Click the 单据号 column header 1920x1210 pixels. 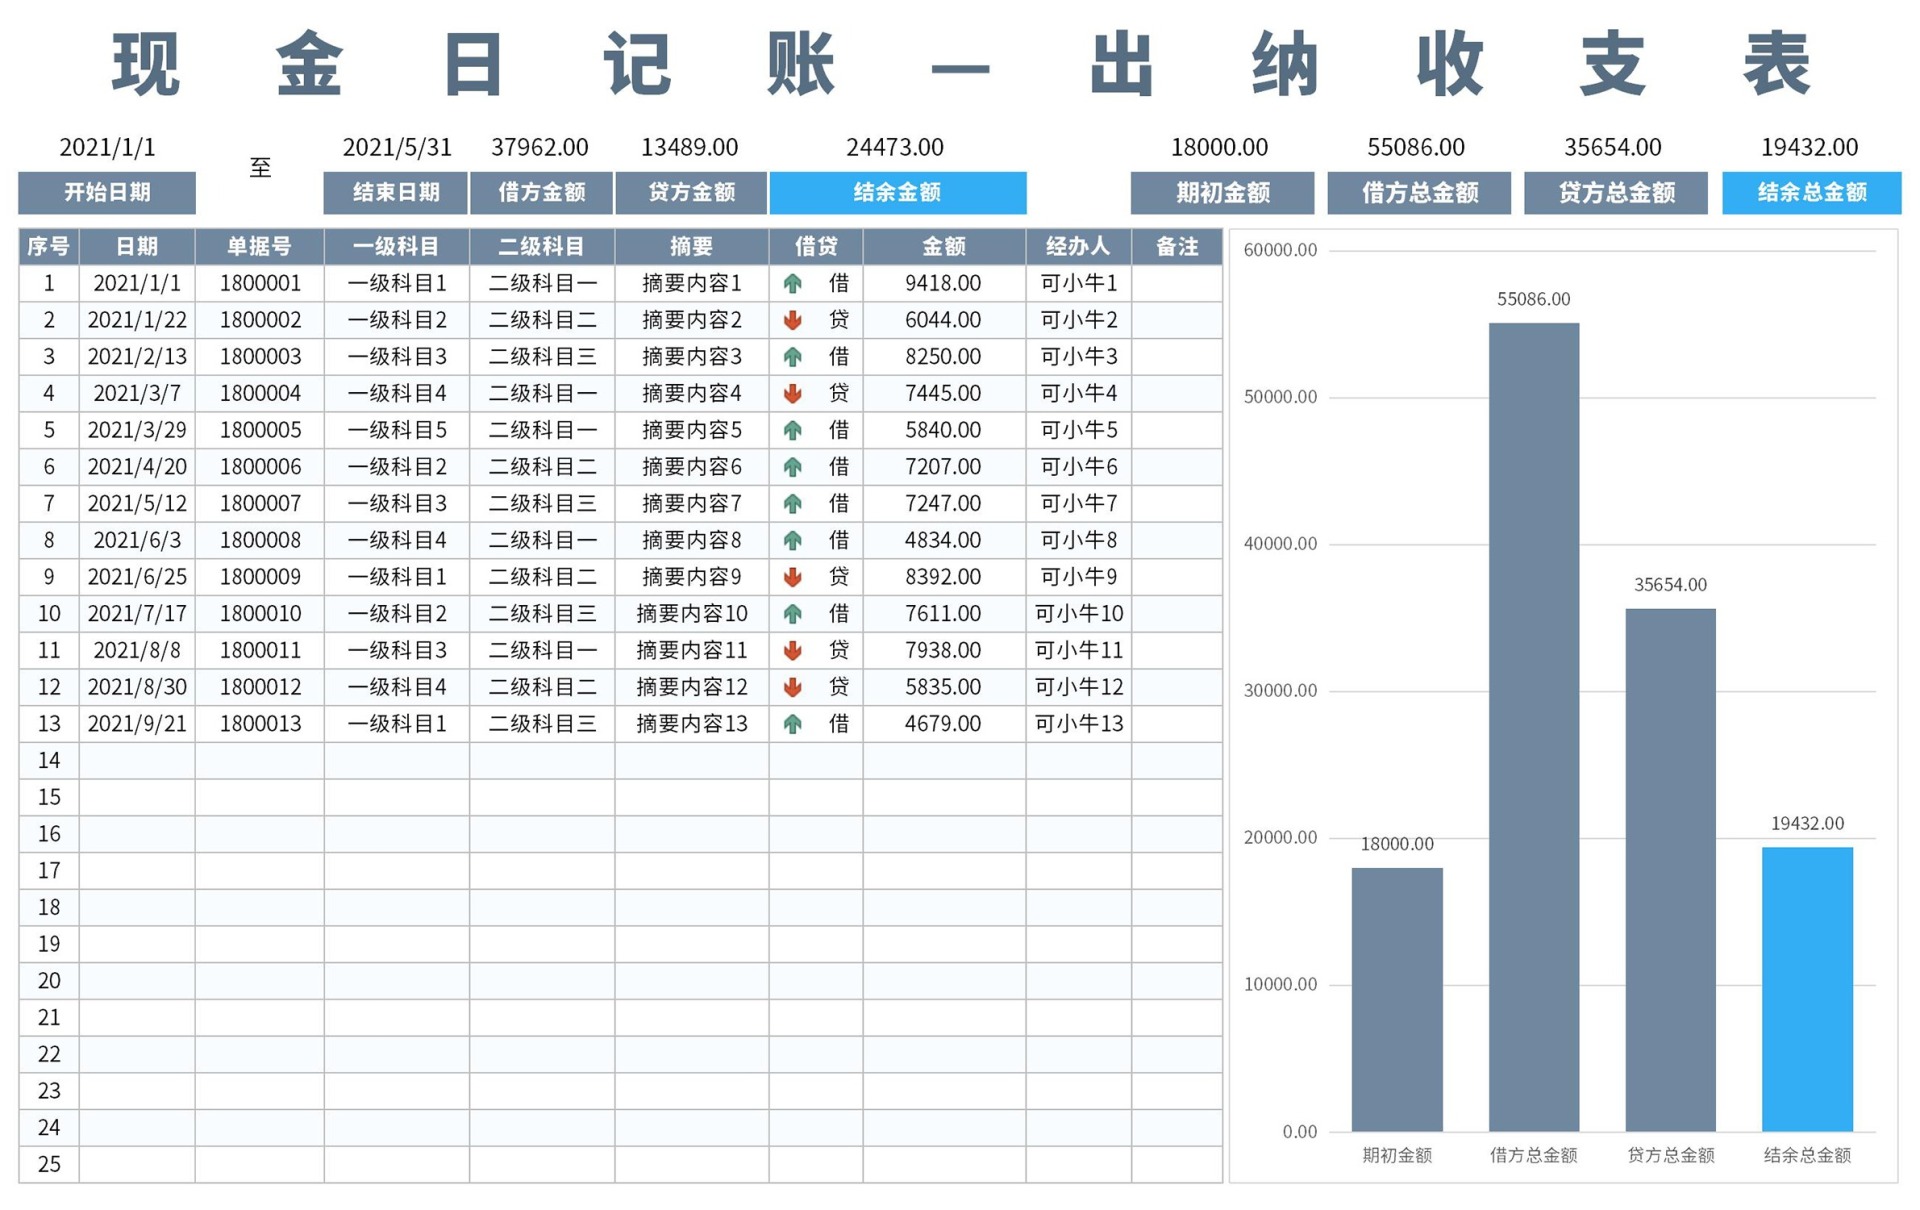click(260, 247)
